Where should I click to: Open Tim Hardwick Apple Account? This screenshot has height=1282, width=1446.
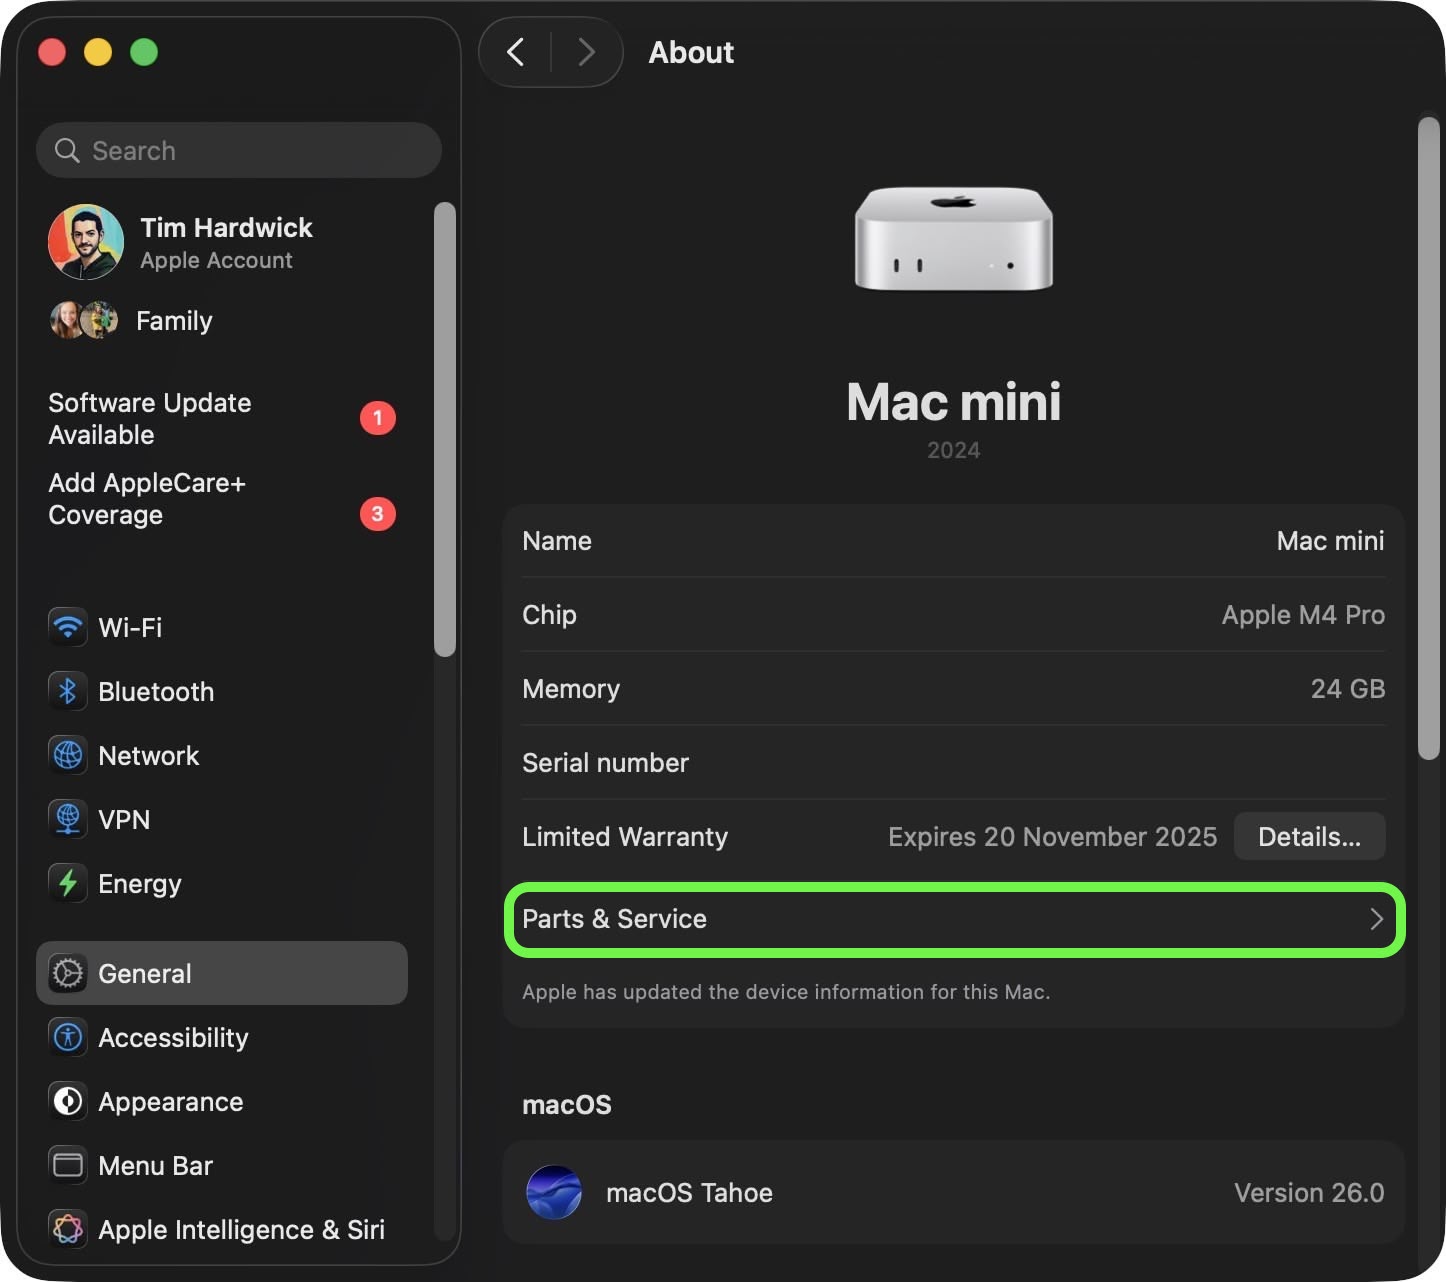point(225,242)
